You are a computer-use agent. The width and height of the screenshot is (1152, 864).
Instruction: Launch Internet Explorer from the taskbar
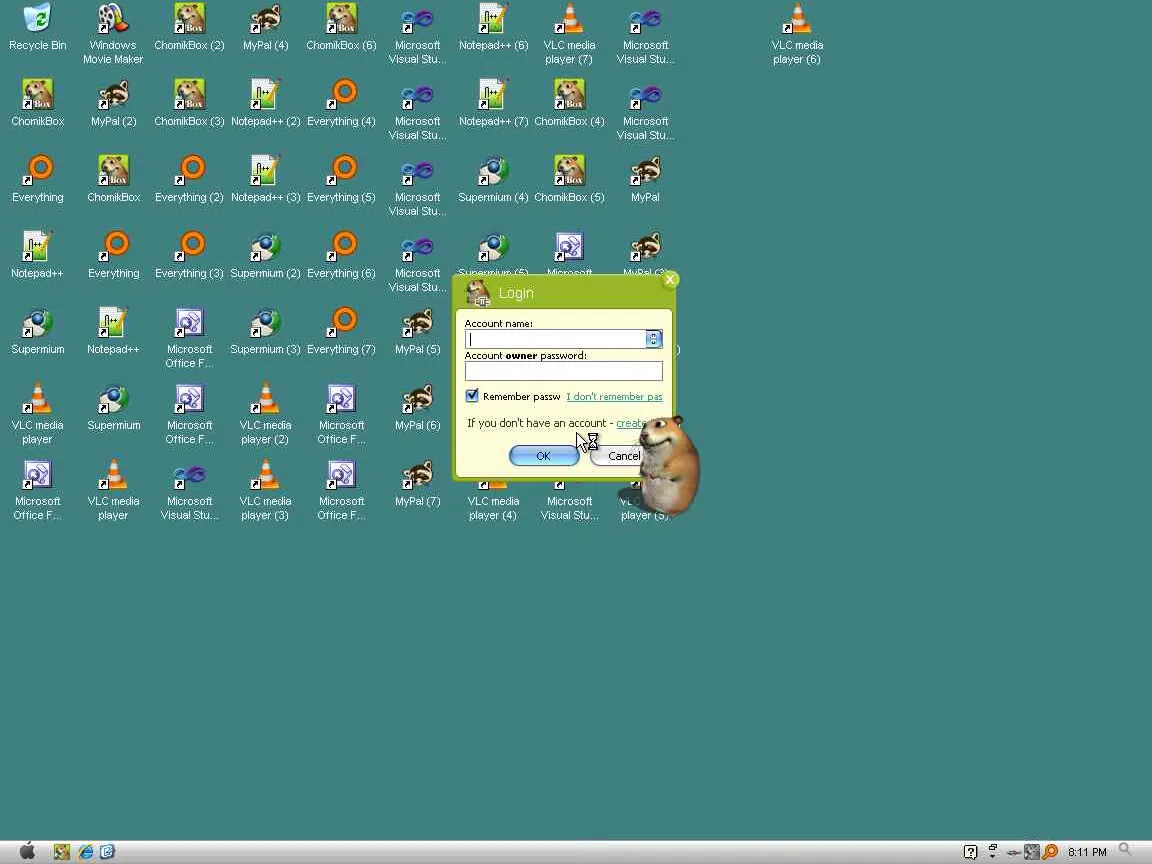[86, 852]
